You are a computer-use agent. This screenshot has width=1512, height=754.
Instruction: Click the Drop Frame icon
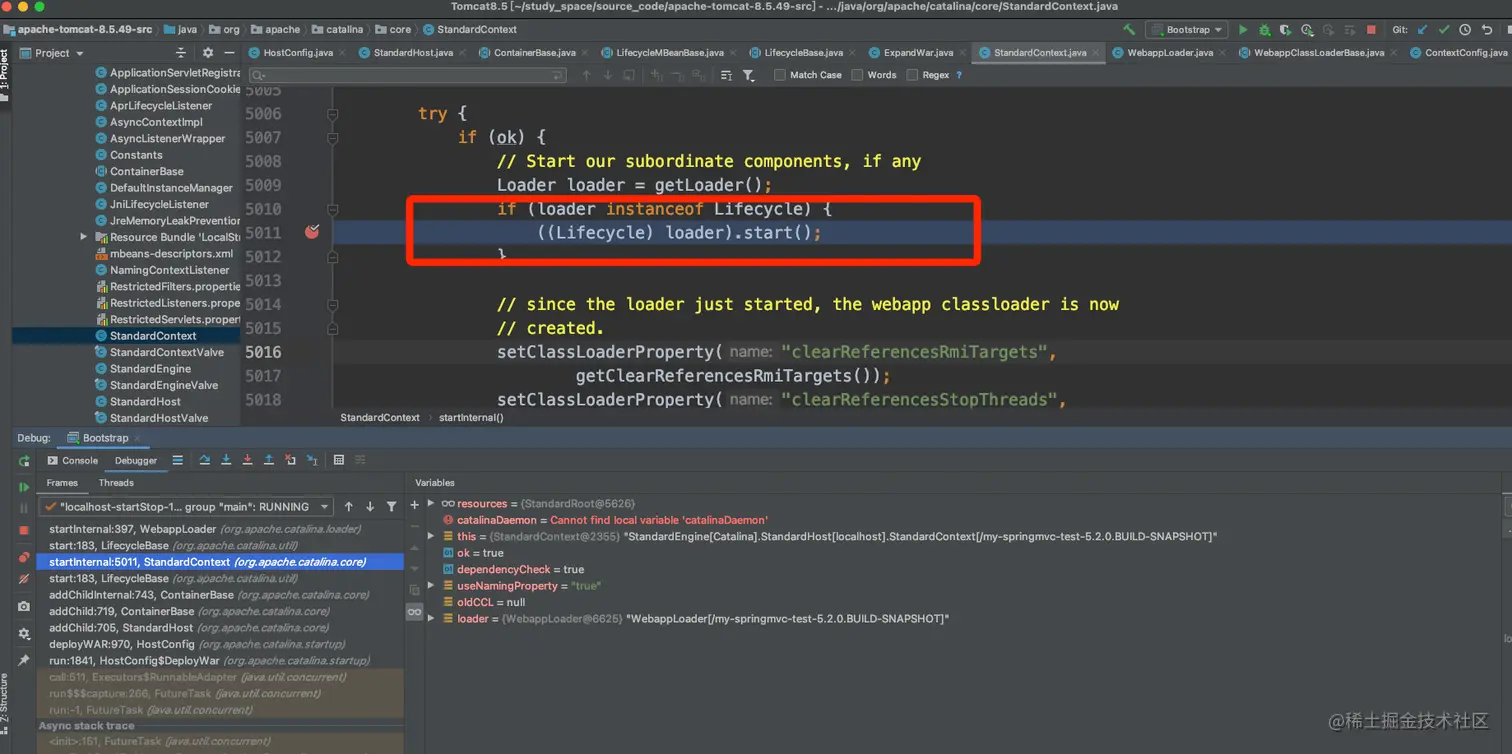pos(290,460)
